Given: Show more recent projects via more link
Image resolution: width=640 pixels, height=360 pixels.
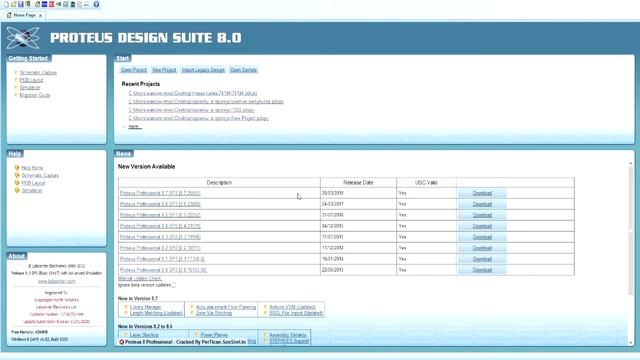Looking at the screenshot, I should click(x=134, y=127).
